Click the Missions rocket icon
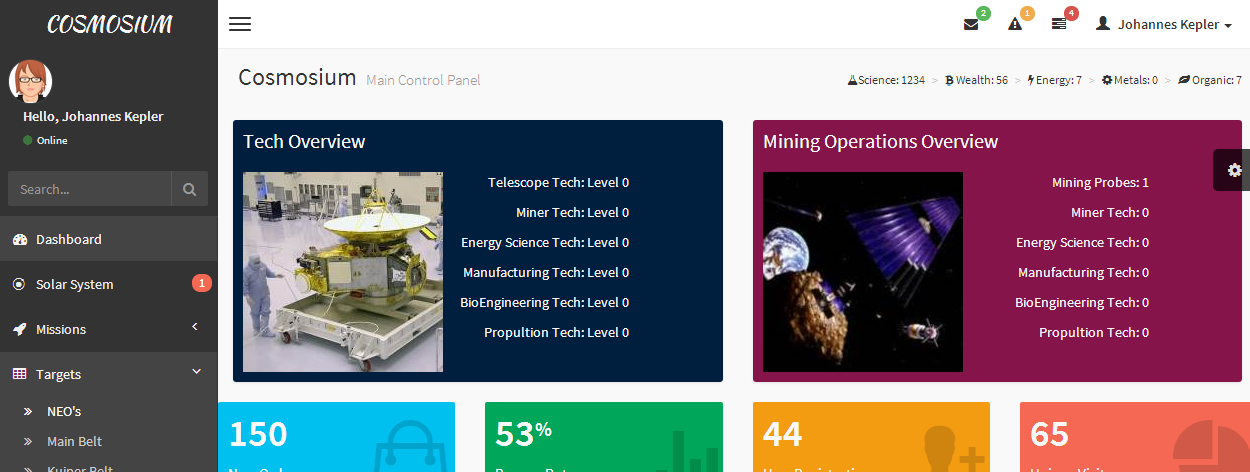This screenshot has height=472, width=1250. point(19,330)
